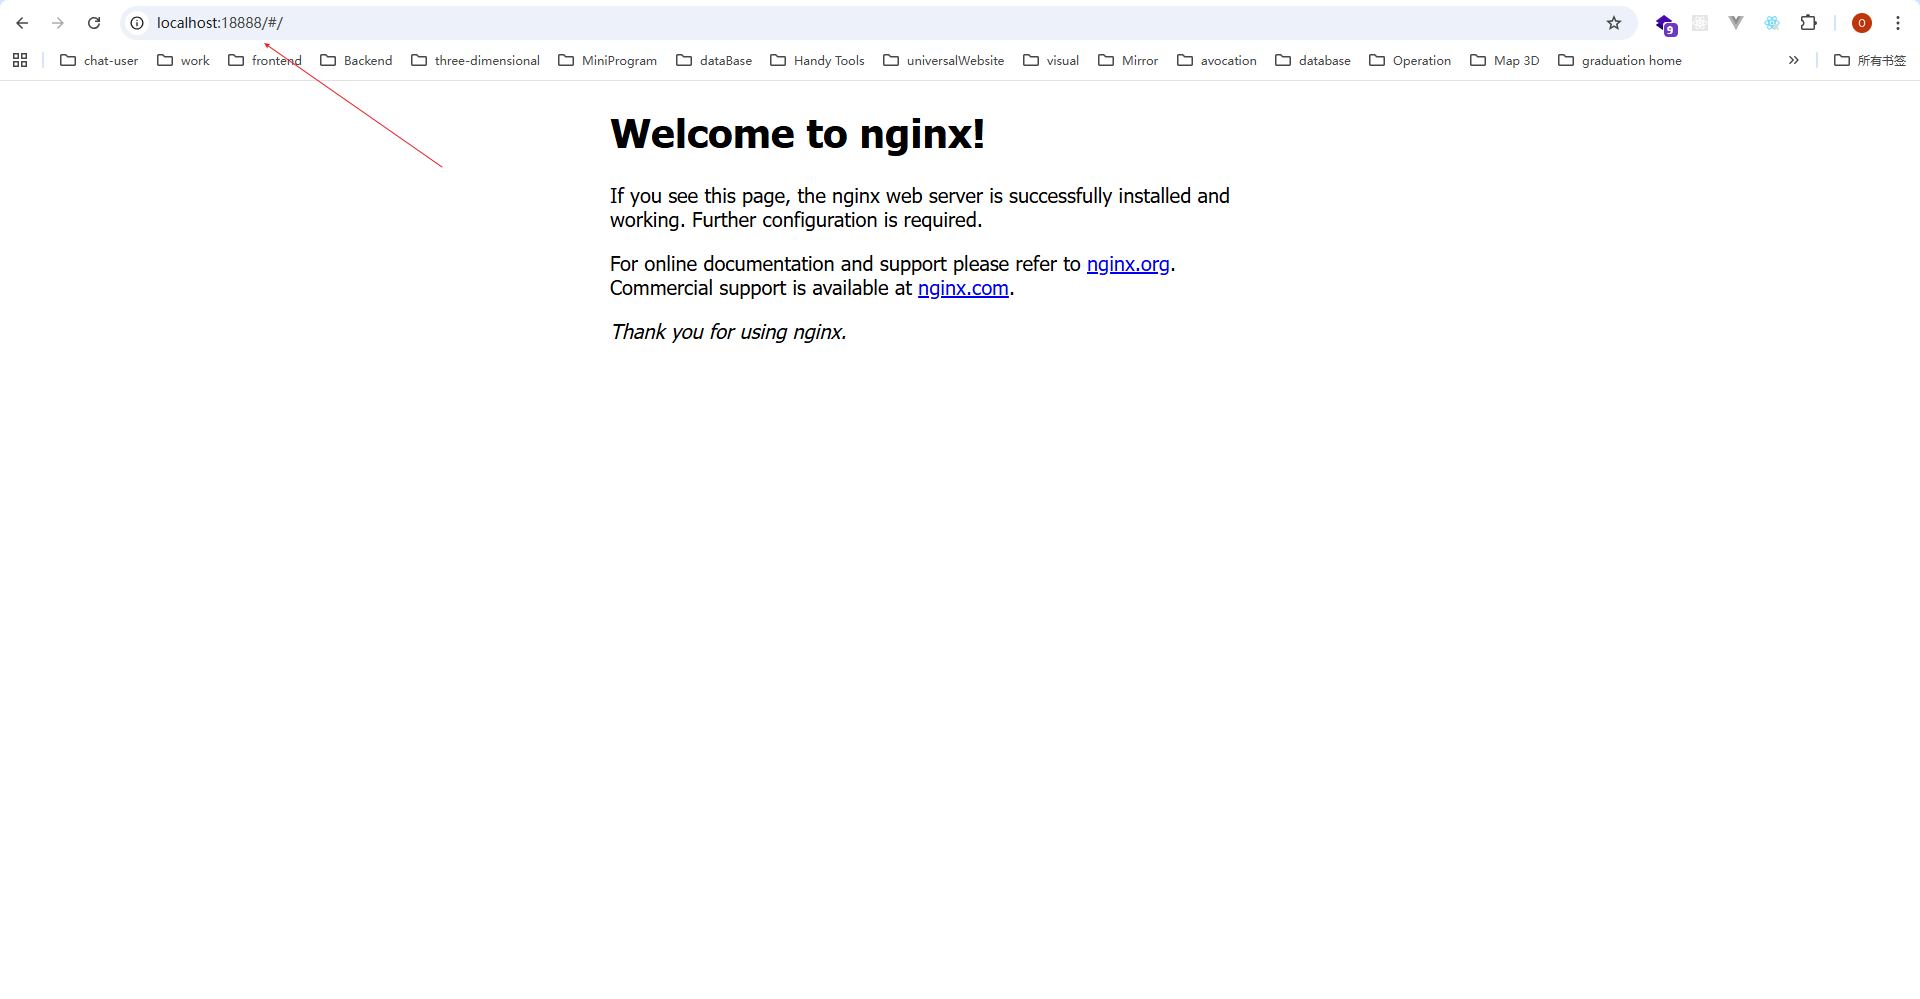Image resolution: width=1920 pixels, height=999 pixels.
Task: Open the browser profile avatar
Action: (x=1862, y=23)
